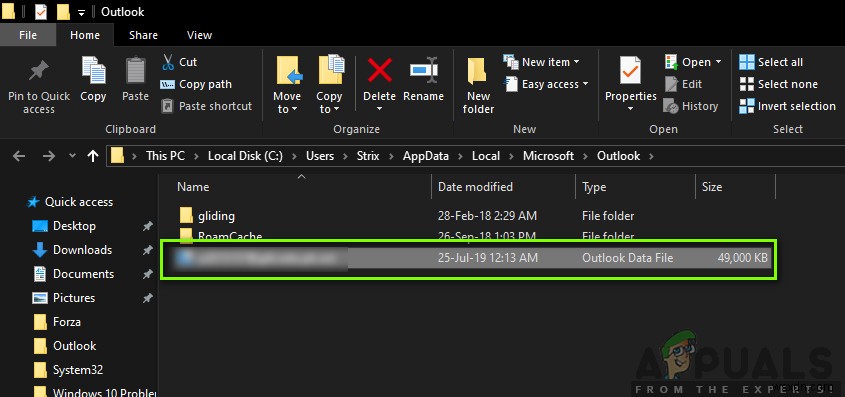Click Strix breadcrumb in address bar

(x=368, y=156)
